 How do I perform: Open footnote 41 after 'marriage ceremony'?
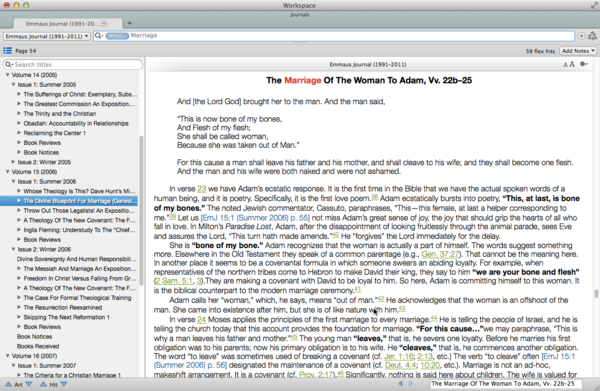coord(357,289)
